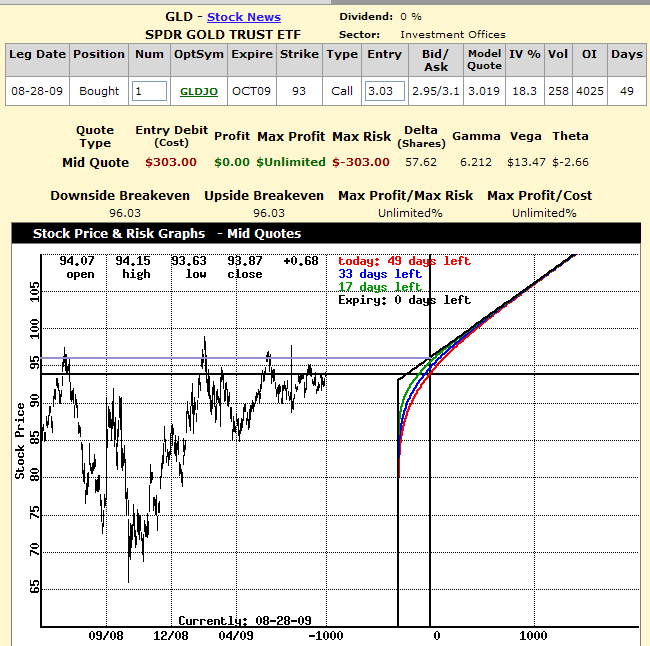Click the Max Profit/Max Risk heading
Image resolution: width=650 pixels, height=646 pixels.
click(x=405, y=196)
